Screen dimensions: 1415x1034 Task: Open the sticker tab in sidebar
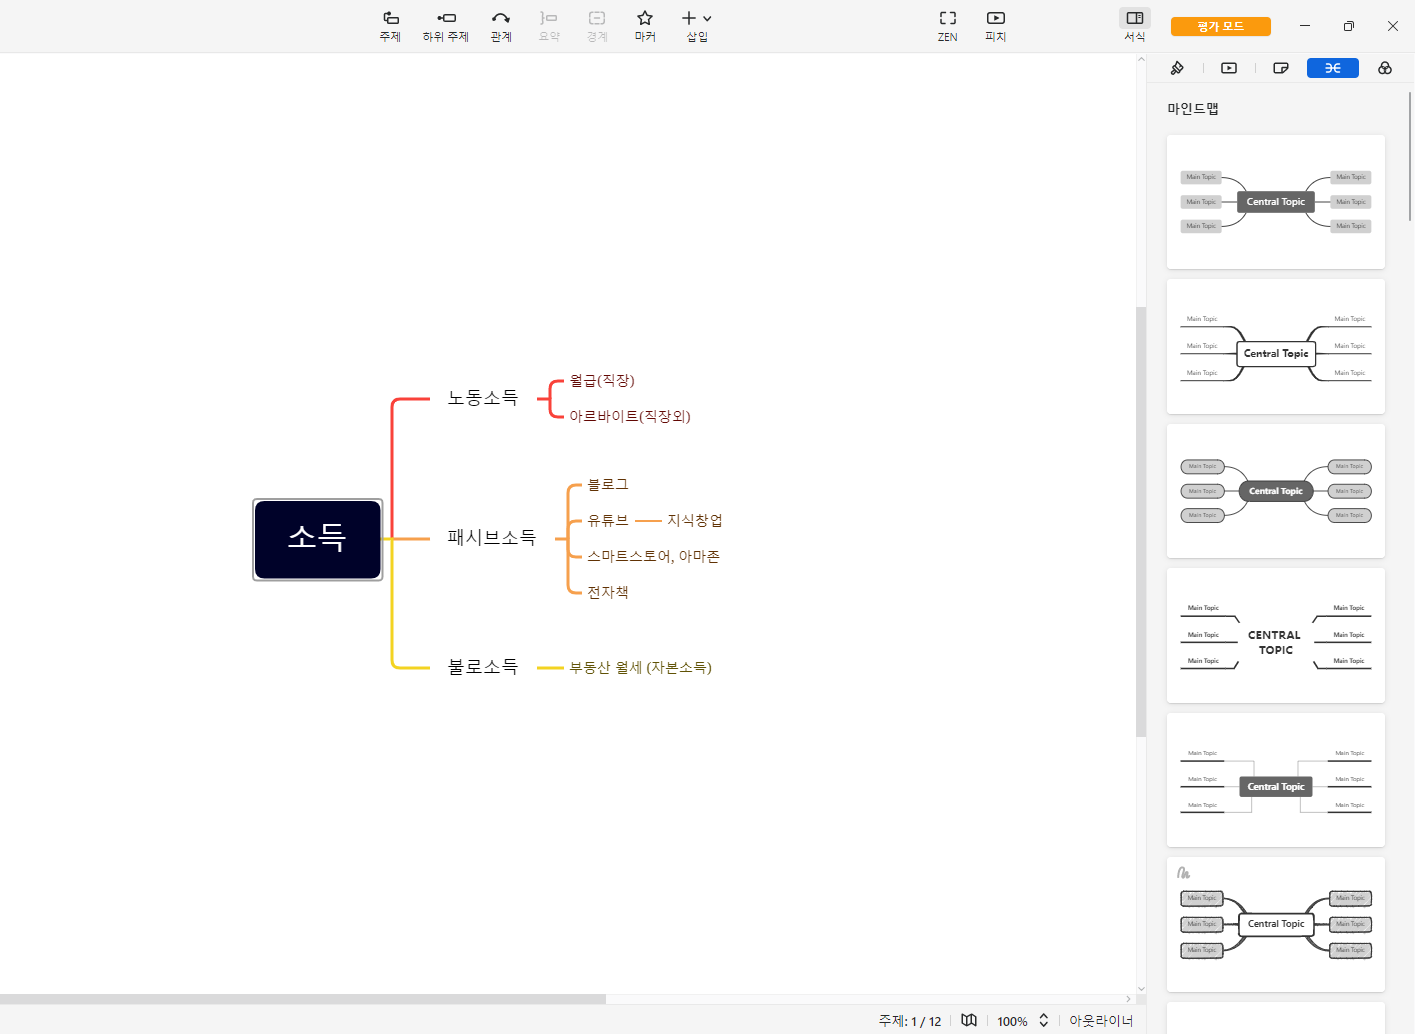[x=1281, y=68]
